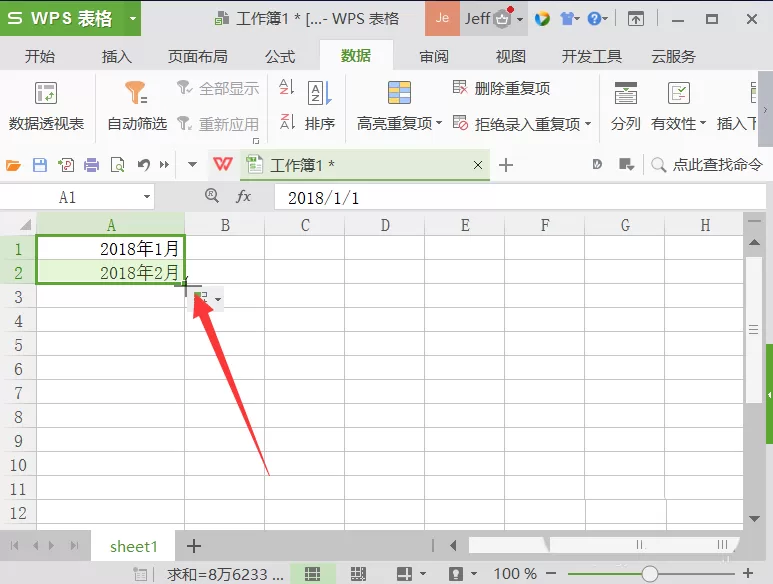This screenshot has height=584, width=773.
Task: Click the zoom formula magnifier icon
Action: click(212, 196)
